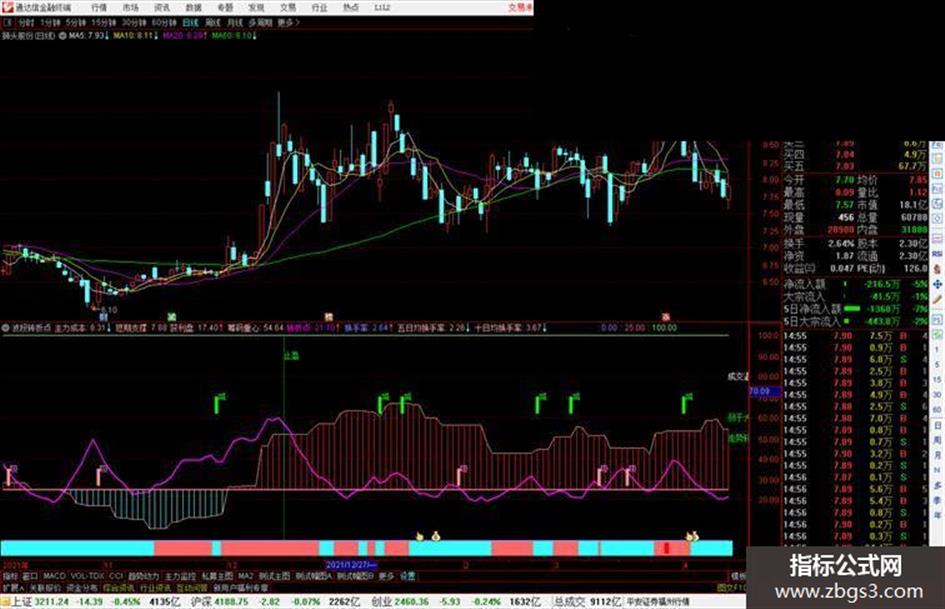Expand the 扩展 panel toggle
The width and height of the screenshot is (945, 609).
13,587
